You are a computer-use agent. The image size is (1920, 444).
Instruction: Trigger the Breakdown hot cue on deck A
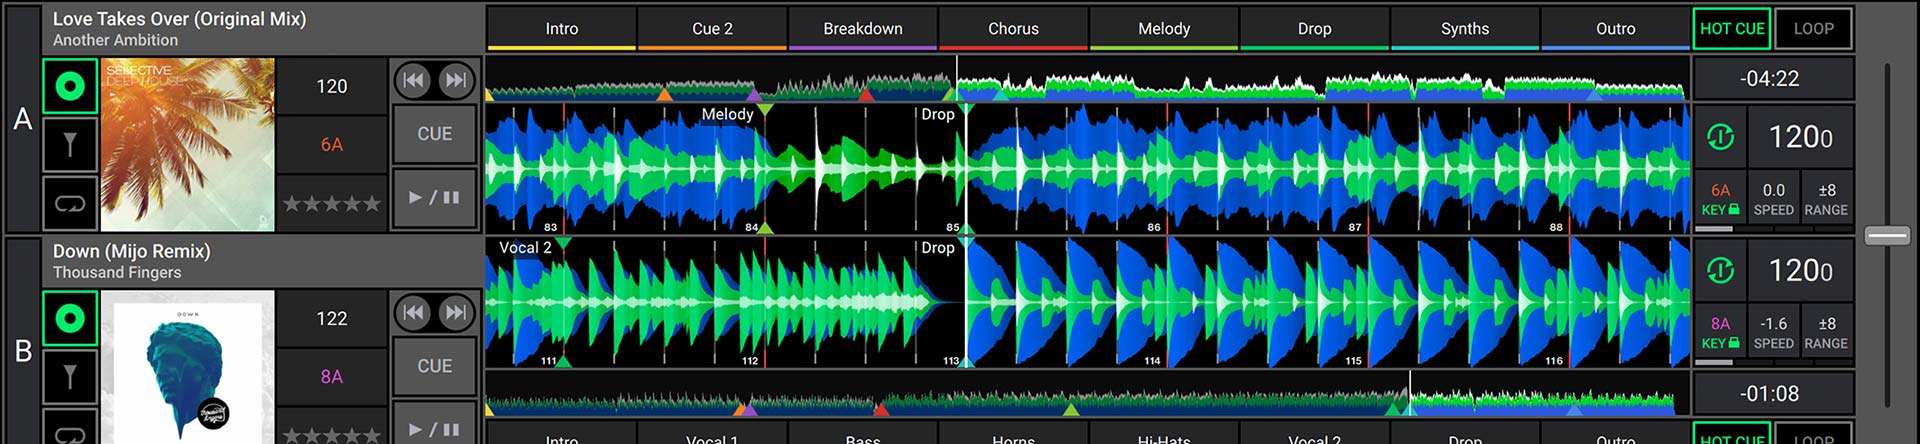click(x=862, y=29)
